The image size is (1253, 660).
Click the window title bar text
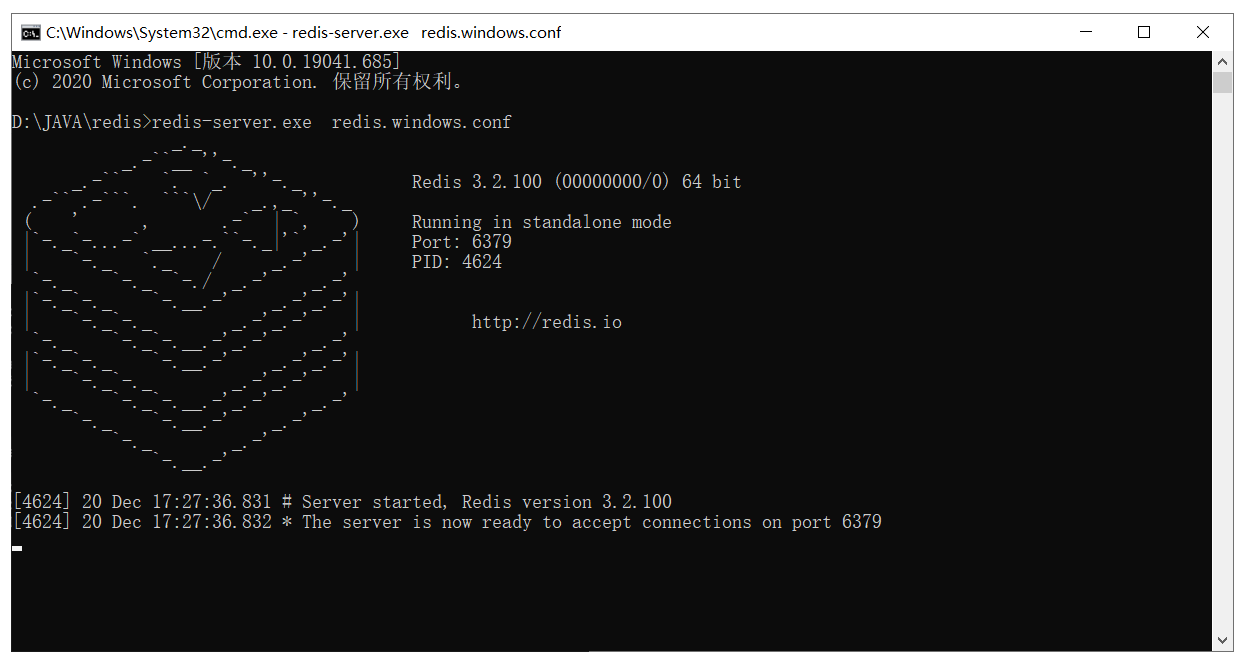pyautogui.click(x=304, y=32)
